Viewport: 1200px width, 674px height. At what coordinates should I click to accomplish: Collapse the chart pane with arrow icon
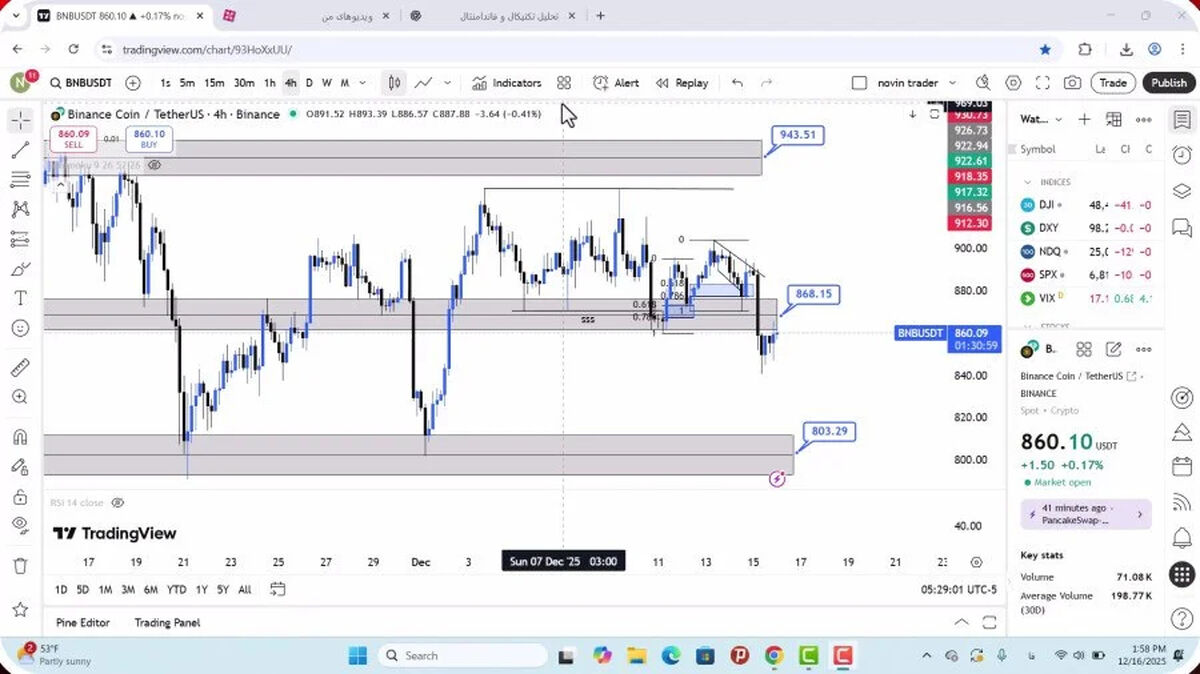click(912, 114)
